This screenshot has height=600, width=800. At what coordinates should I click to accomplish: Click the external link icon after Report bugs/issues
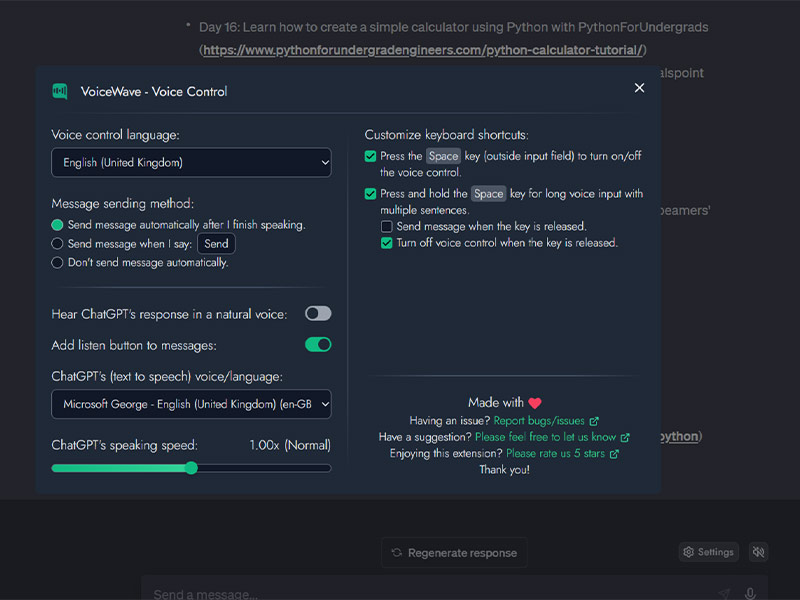pos(594,421)
